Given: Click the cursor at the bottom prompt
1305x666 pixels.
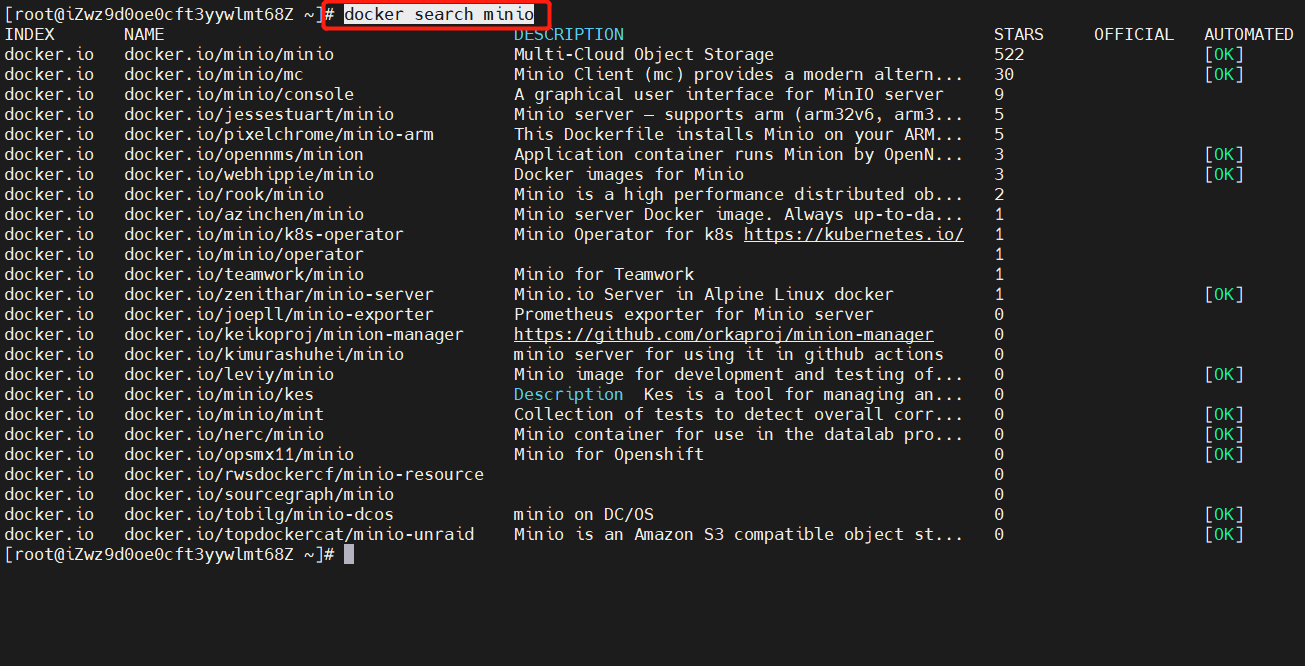Looking at the screenshot, I should tap(349, 554).
